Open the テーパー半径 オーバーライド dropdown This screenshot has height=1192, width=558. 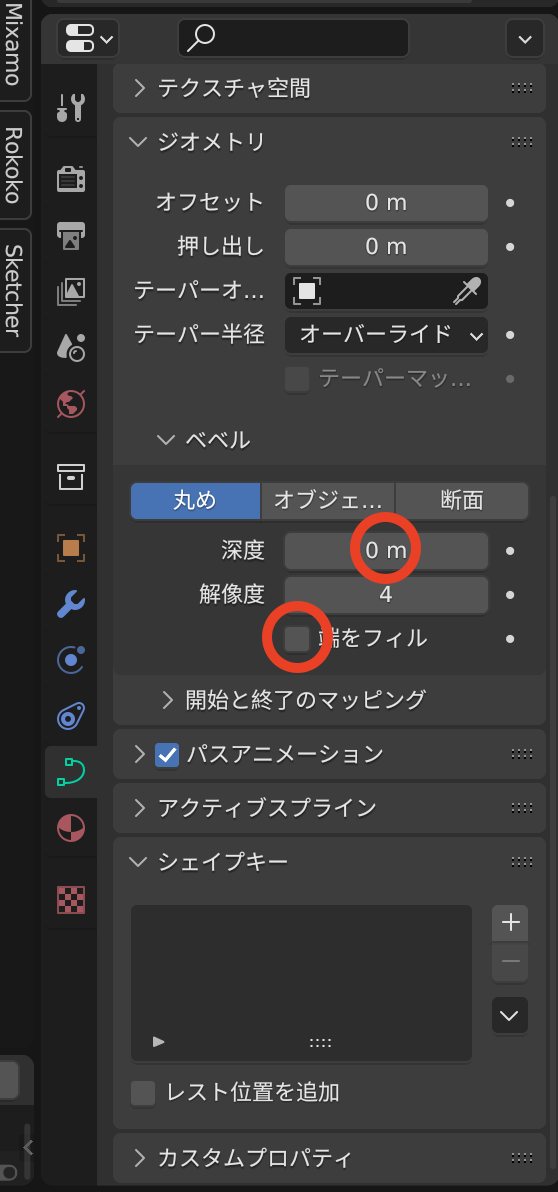(386, 334)
